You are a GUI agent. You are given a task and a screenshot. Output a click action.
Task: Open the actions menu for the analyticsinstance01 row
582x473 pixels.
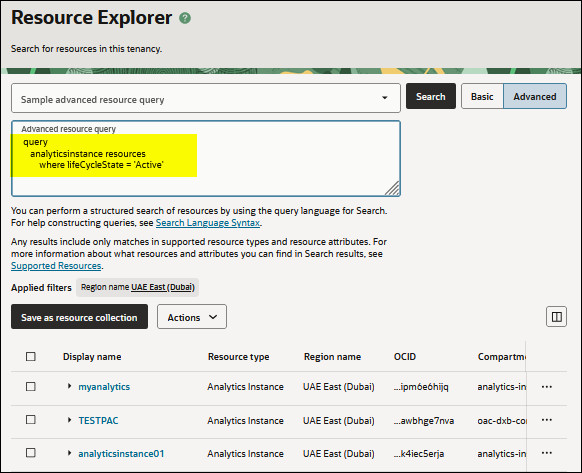546,453
